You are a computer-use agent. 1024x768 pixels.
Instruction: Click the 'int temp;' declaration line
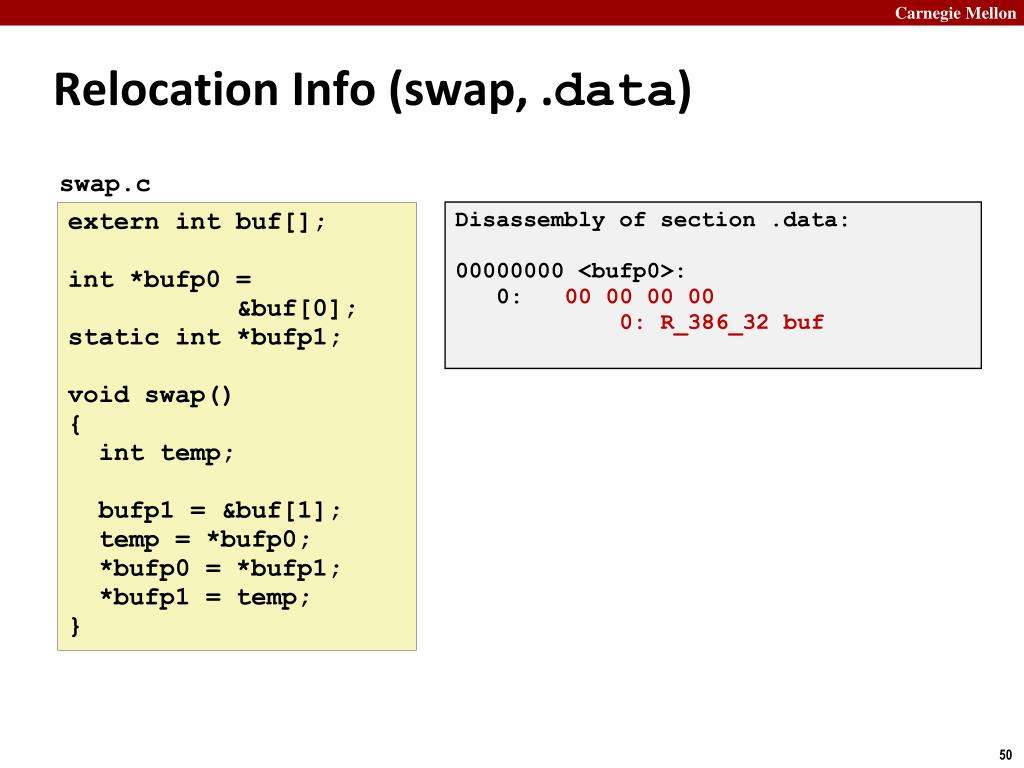[x=166, y=453]
